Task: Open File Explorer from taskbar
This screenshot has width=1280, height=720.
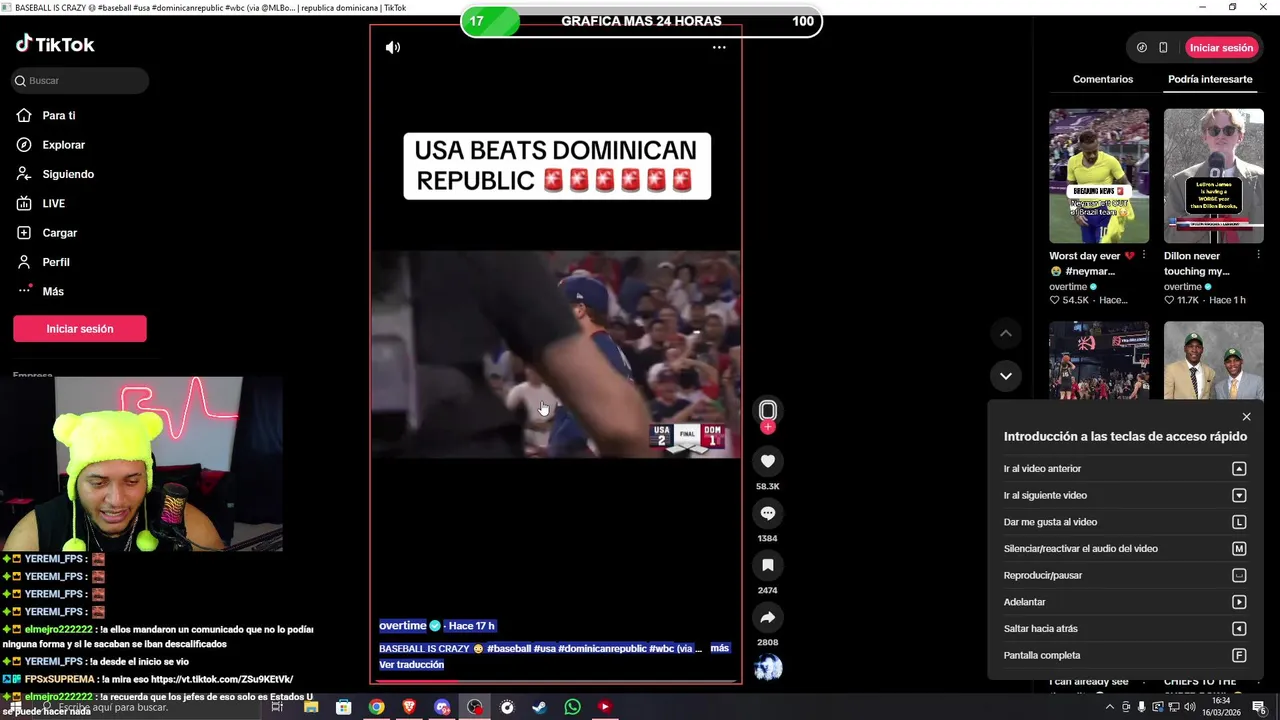Action: click(x=311, y=707)
